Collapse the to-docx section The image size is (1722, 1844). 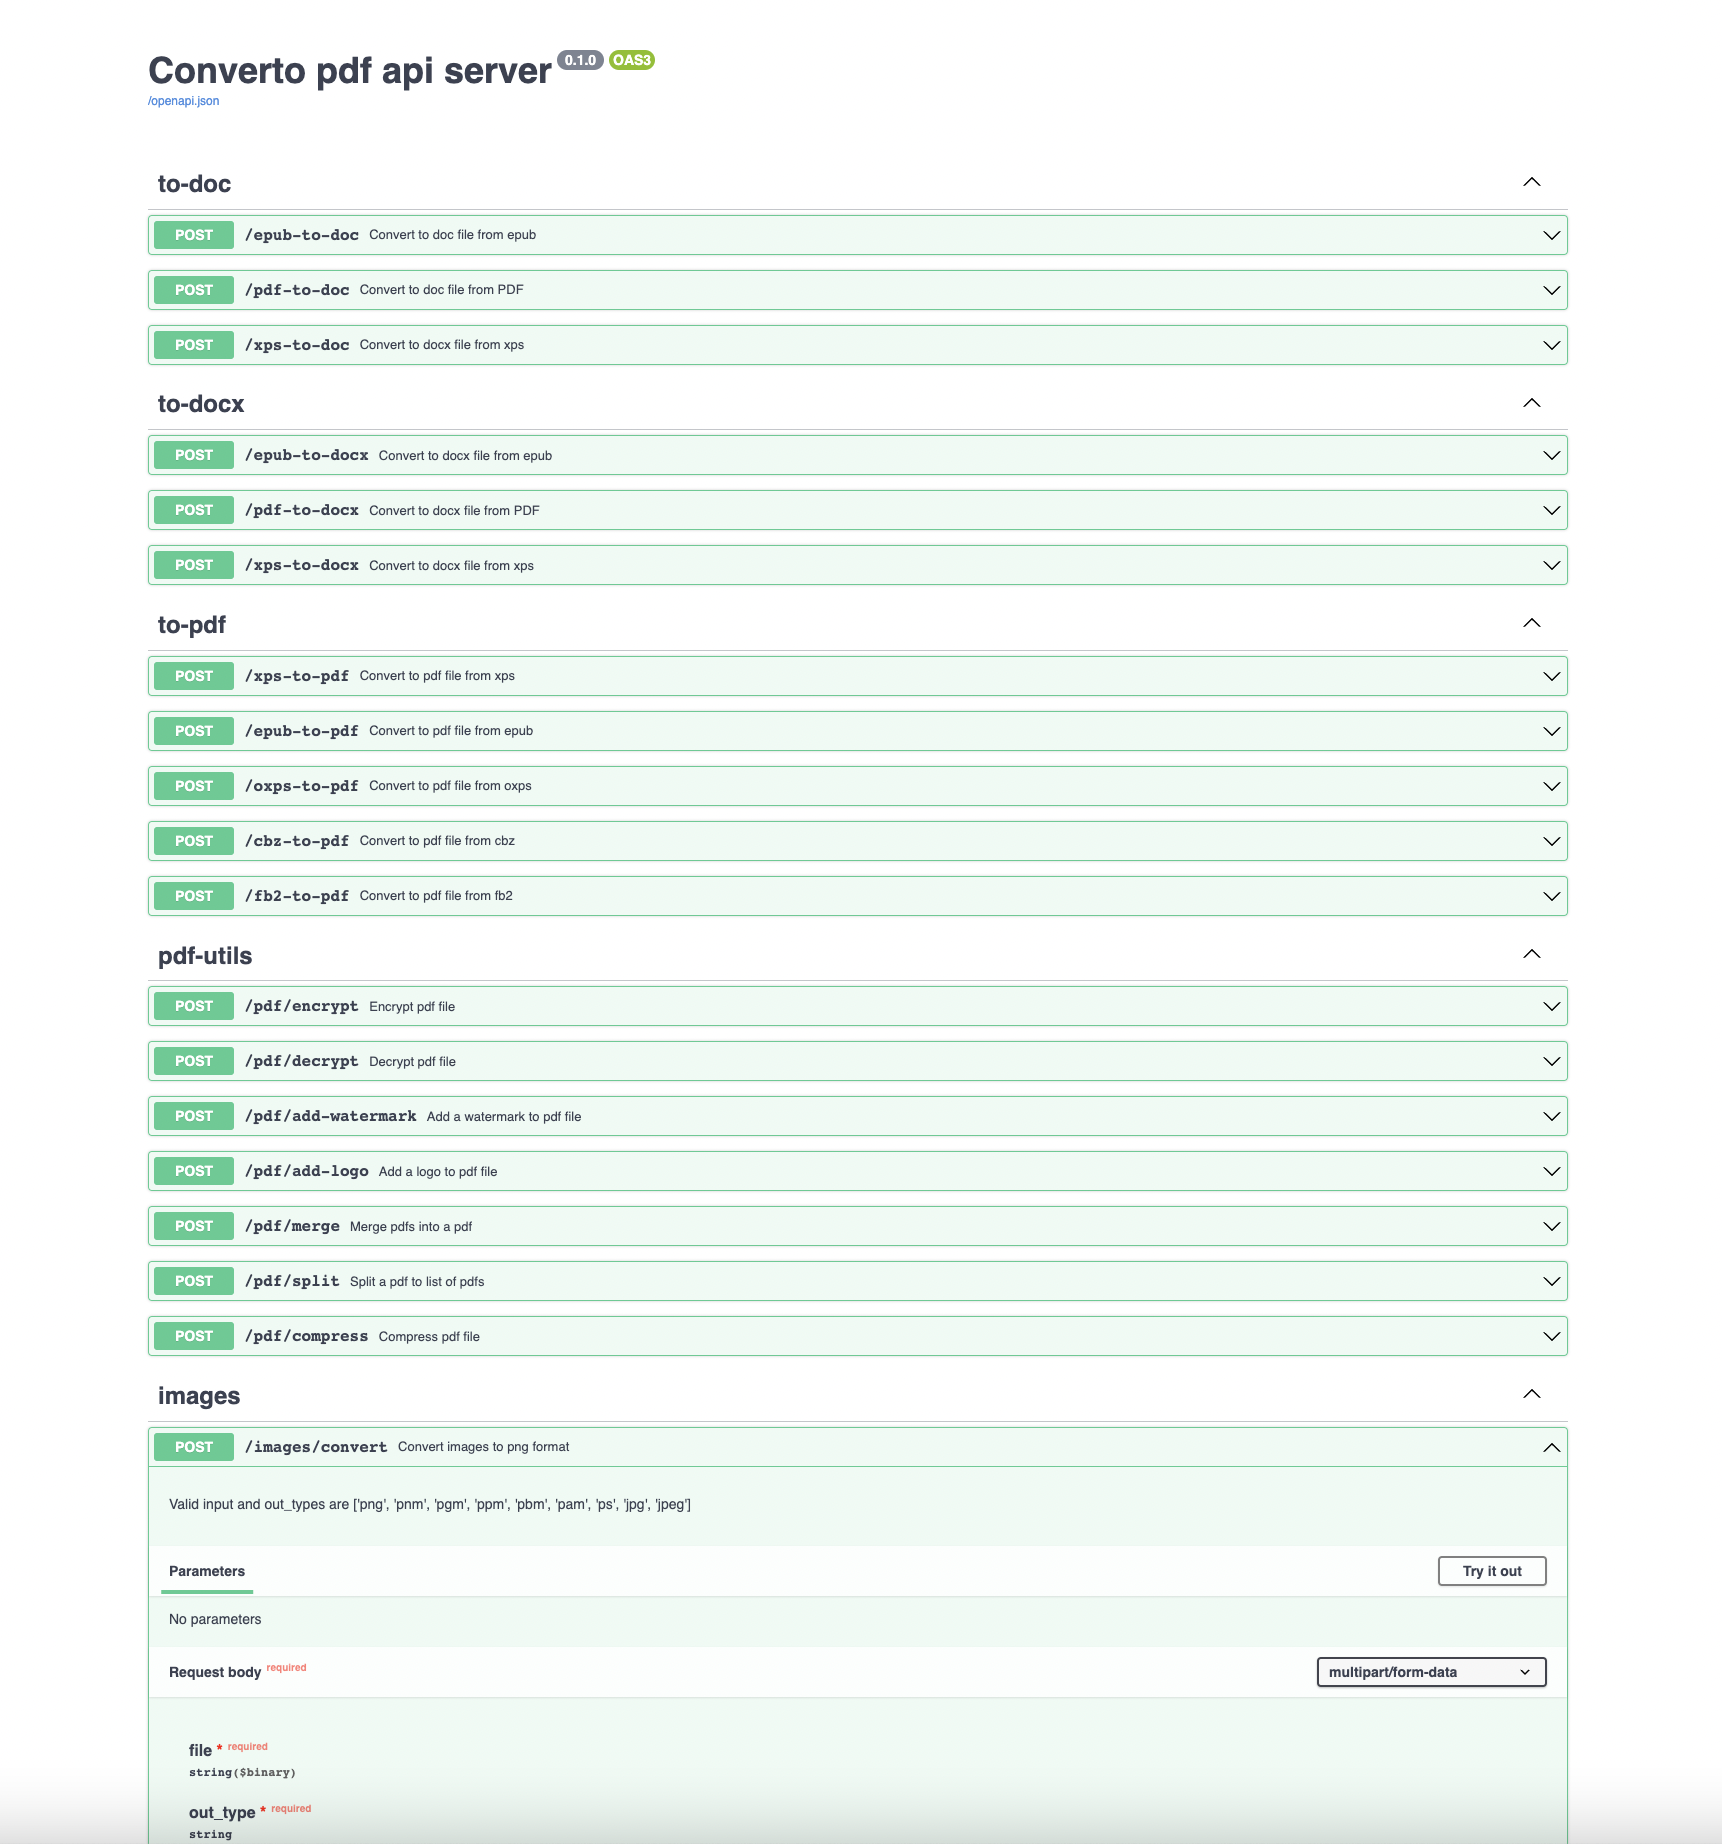pyautogui.click(x=1531, y=402)
